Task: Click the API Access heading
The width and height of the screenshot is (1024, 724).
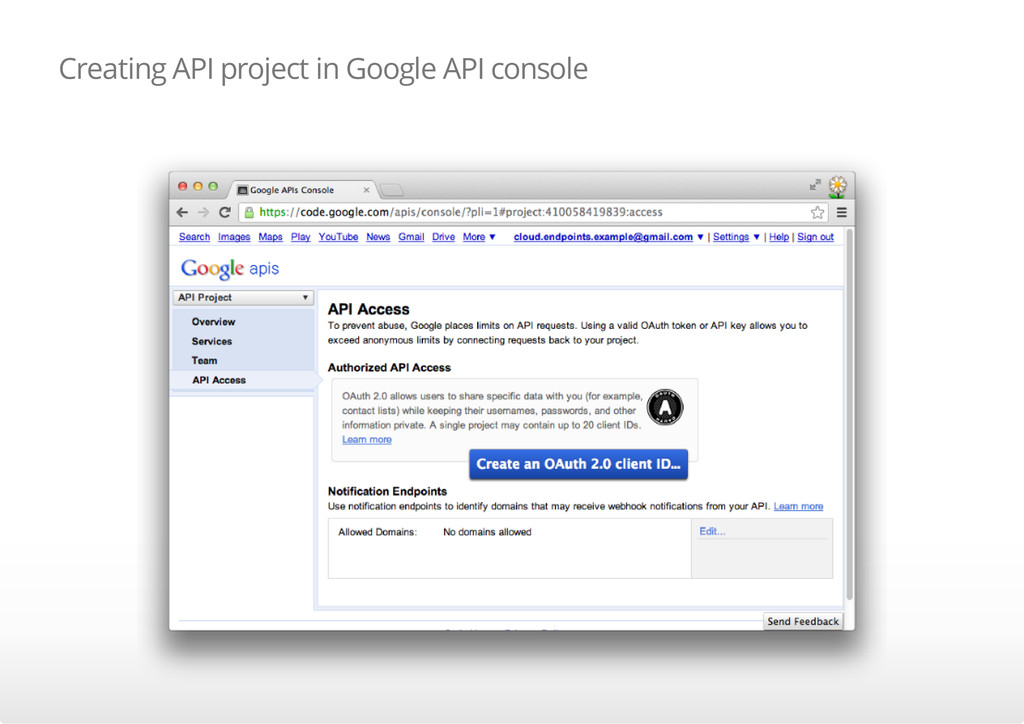Action: (x=368, y=309)
